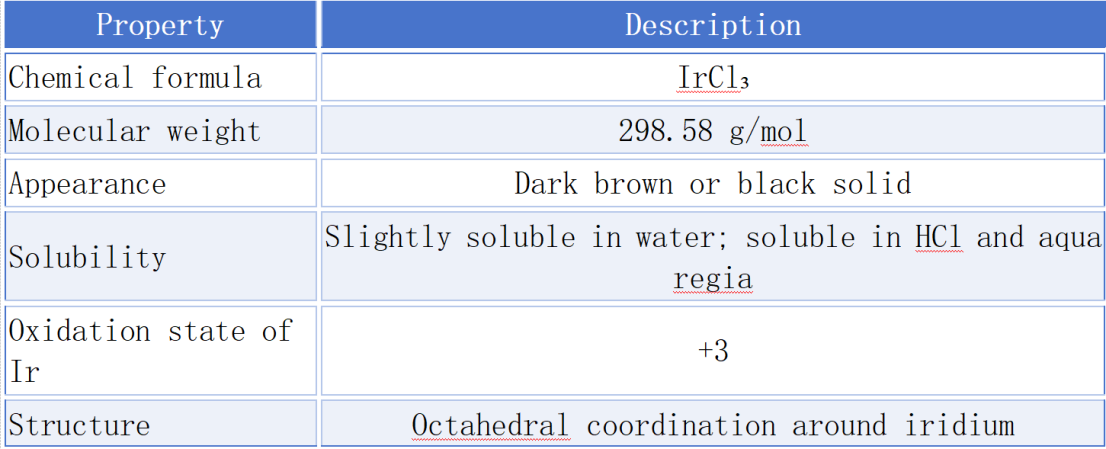Click the underlined word "regia"
The height and width of the screenshot is (449, 1106).
pyautogui.click(x=712, y=277)
